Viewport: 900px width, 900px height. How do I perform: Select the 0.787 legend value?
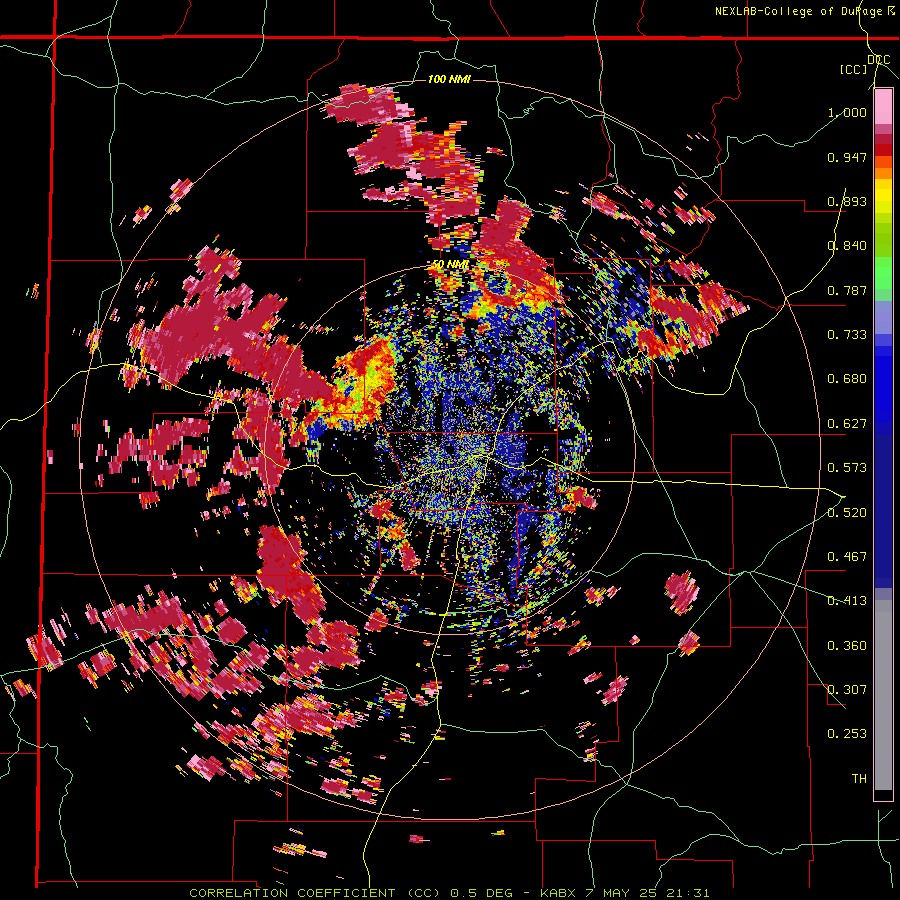coord(847,290)
